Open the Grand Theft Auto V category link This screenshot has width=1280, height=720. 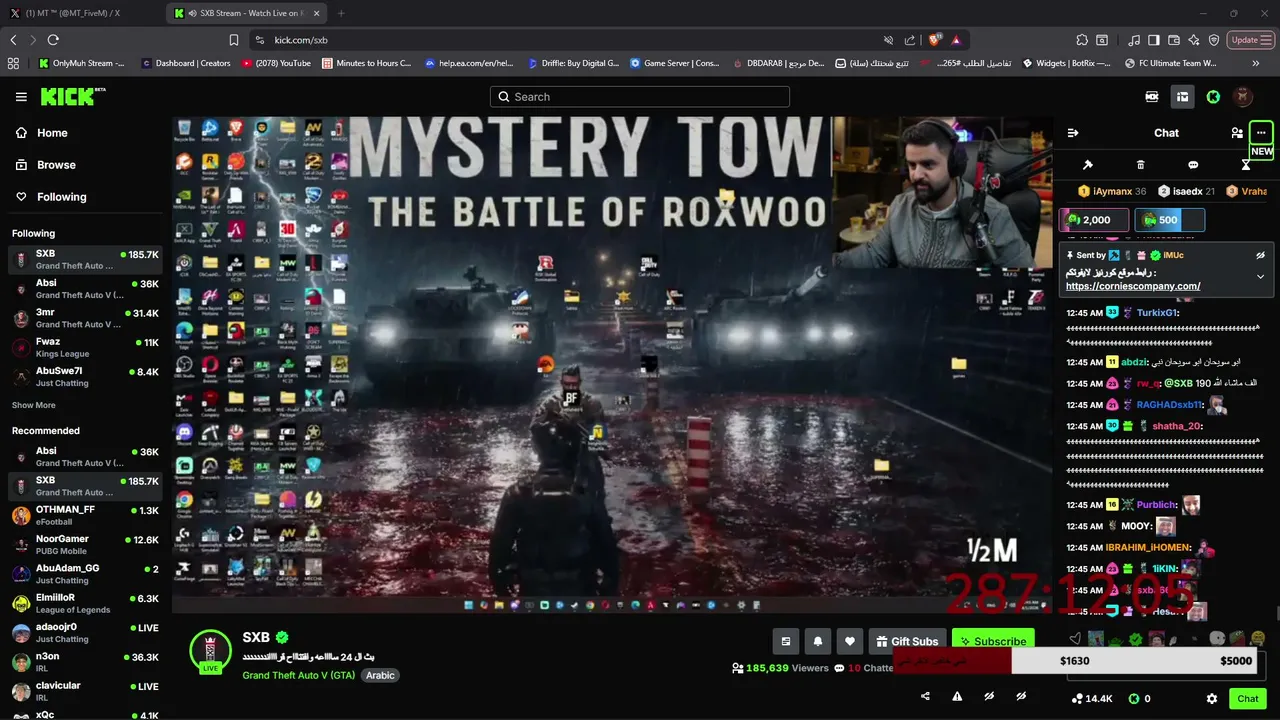coord(299,675)
